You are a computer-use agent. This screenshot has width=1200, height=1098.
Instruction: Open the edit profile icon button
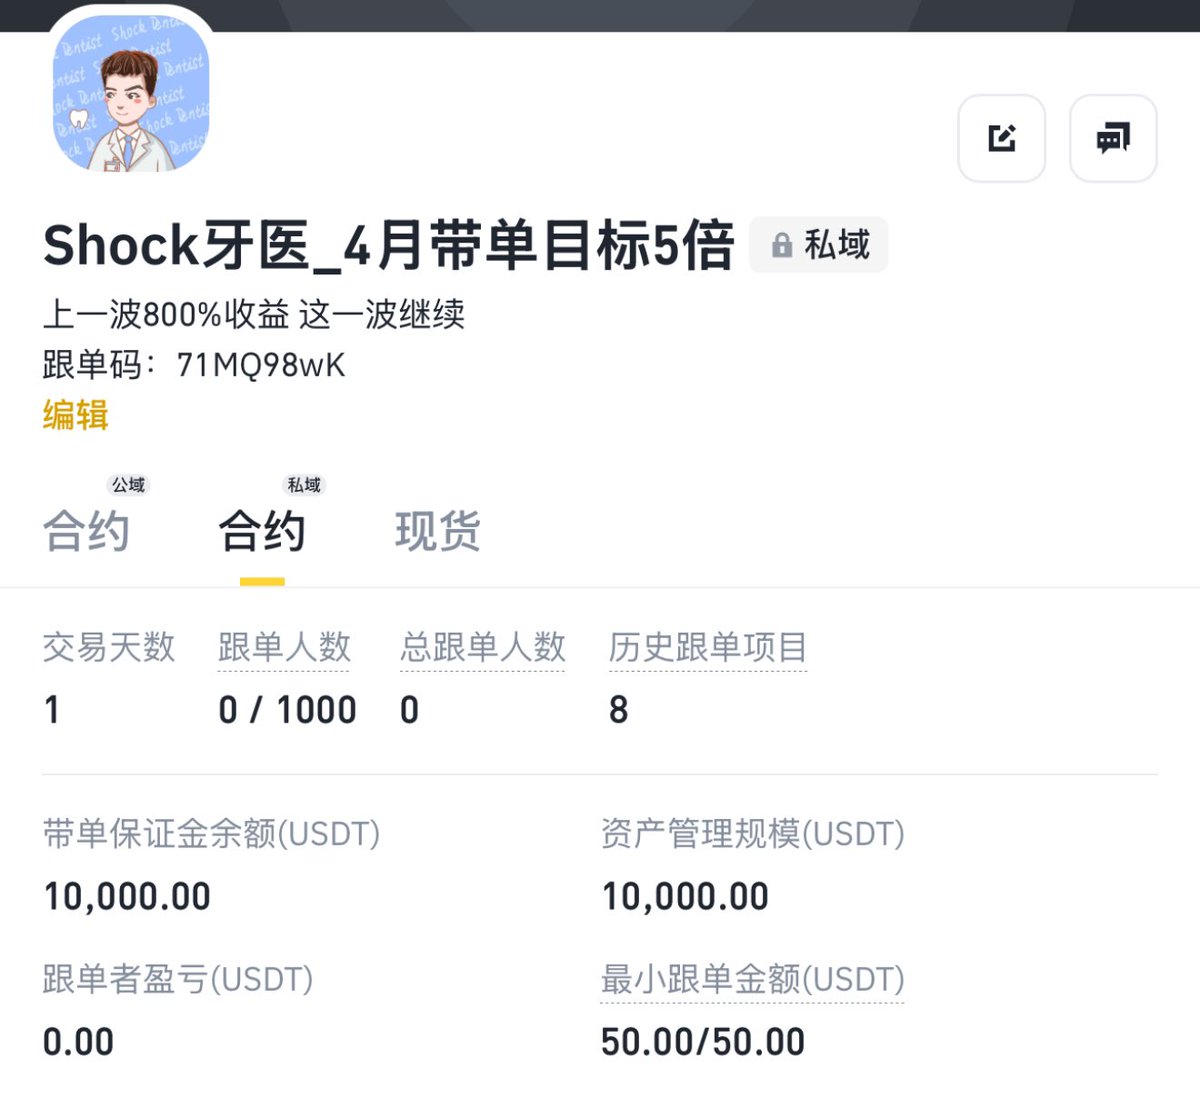click(x=1002, y=138)
